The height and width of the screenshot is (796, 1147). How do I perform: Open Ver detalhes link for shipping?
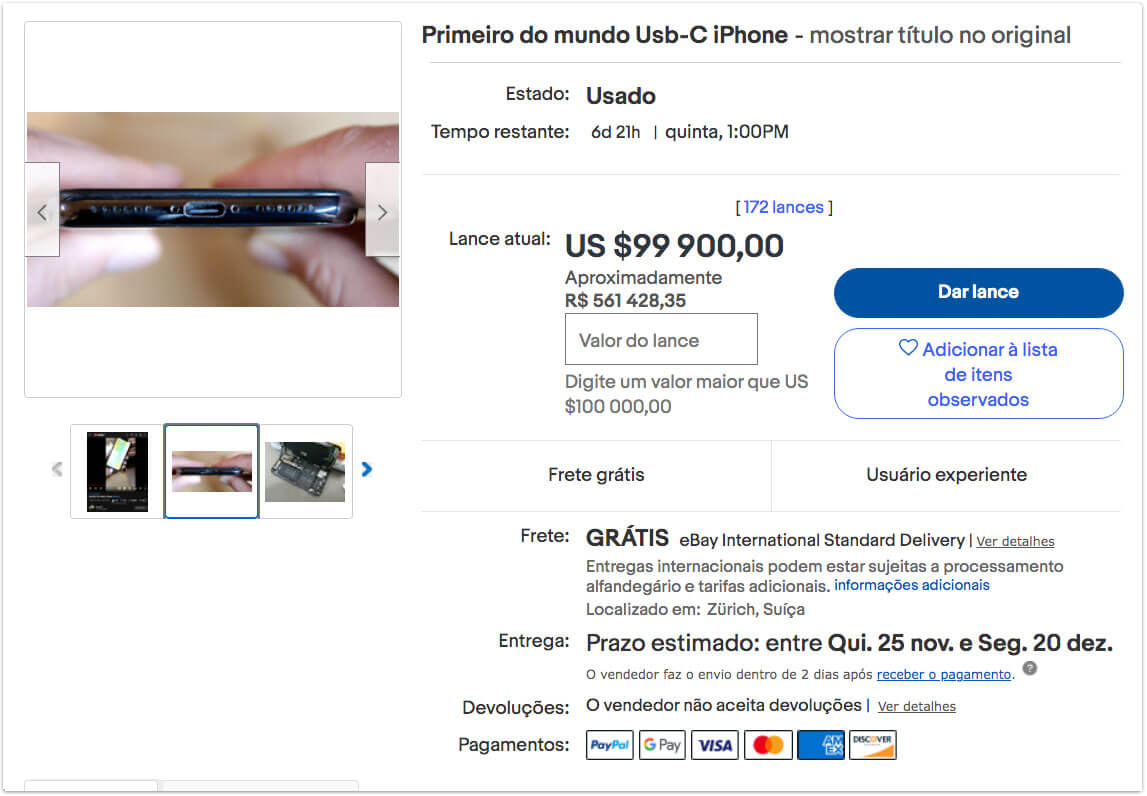[1015, 541]
